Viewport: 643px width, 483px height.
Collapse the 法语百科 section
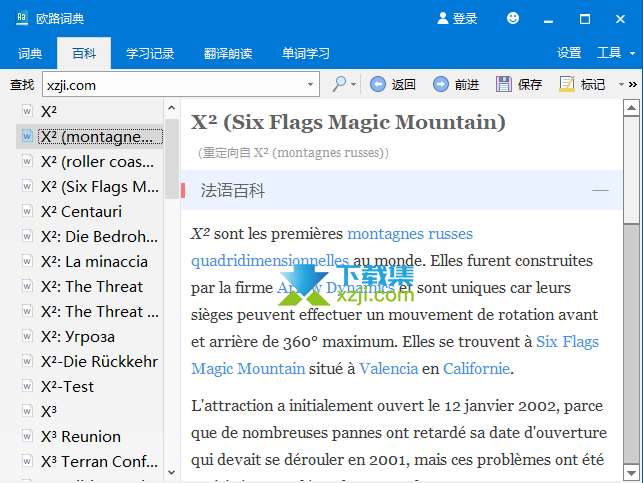600,190
